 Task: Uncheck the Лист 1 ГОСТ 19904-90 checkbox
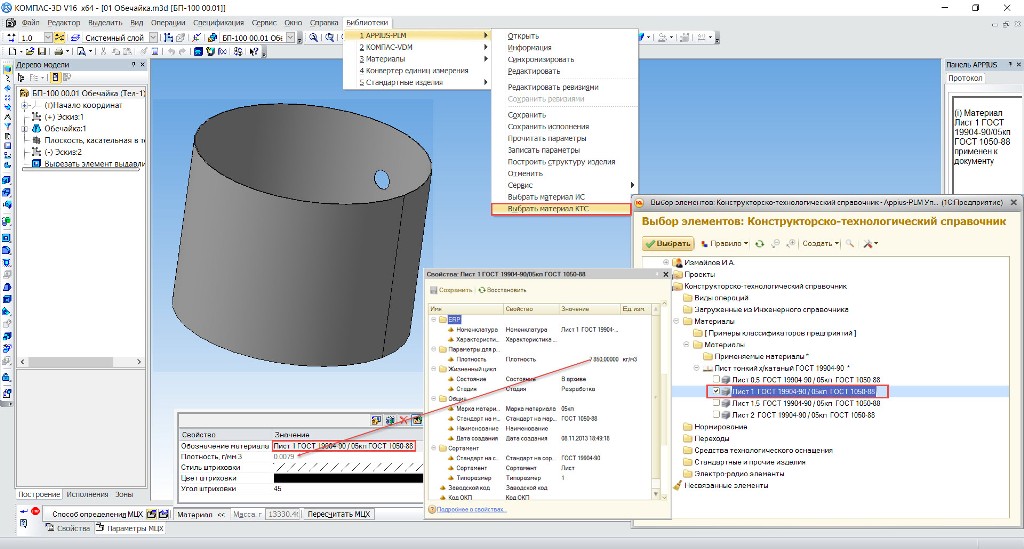coord(716,391)
